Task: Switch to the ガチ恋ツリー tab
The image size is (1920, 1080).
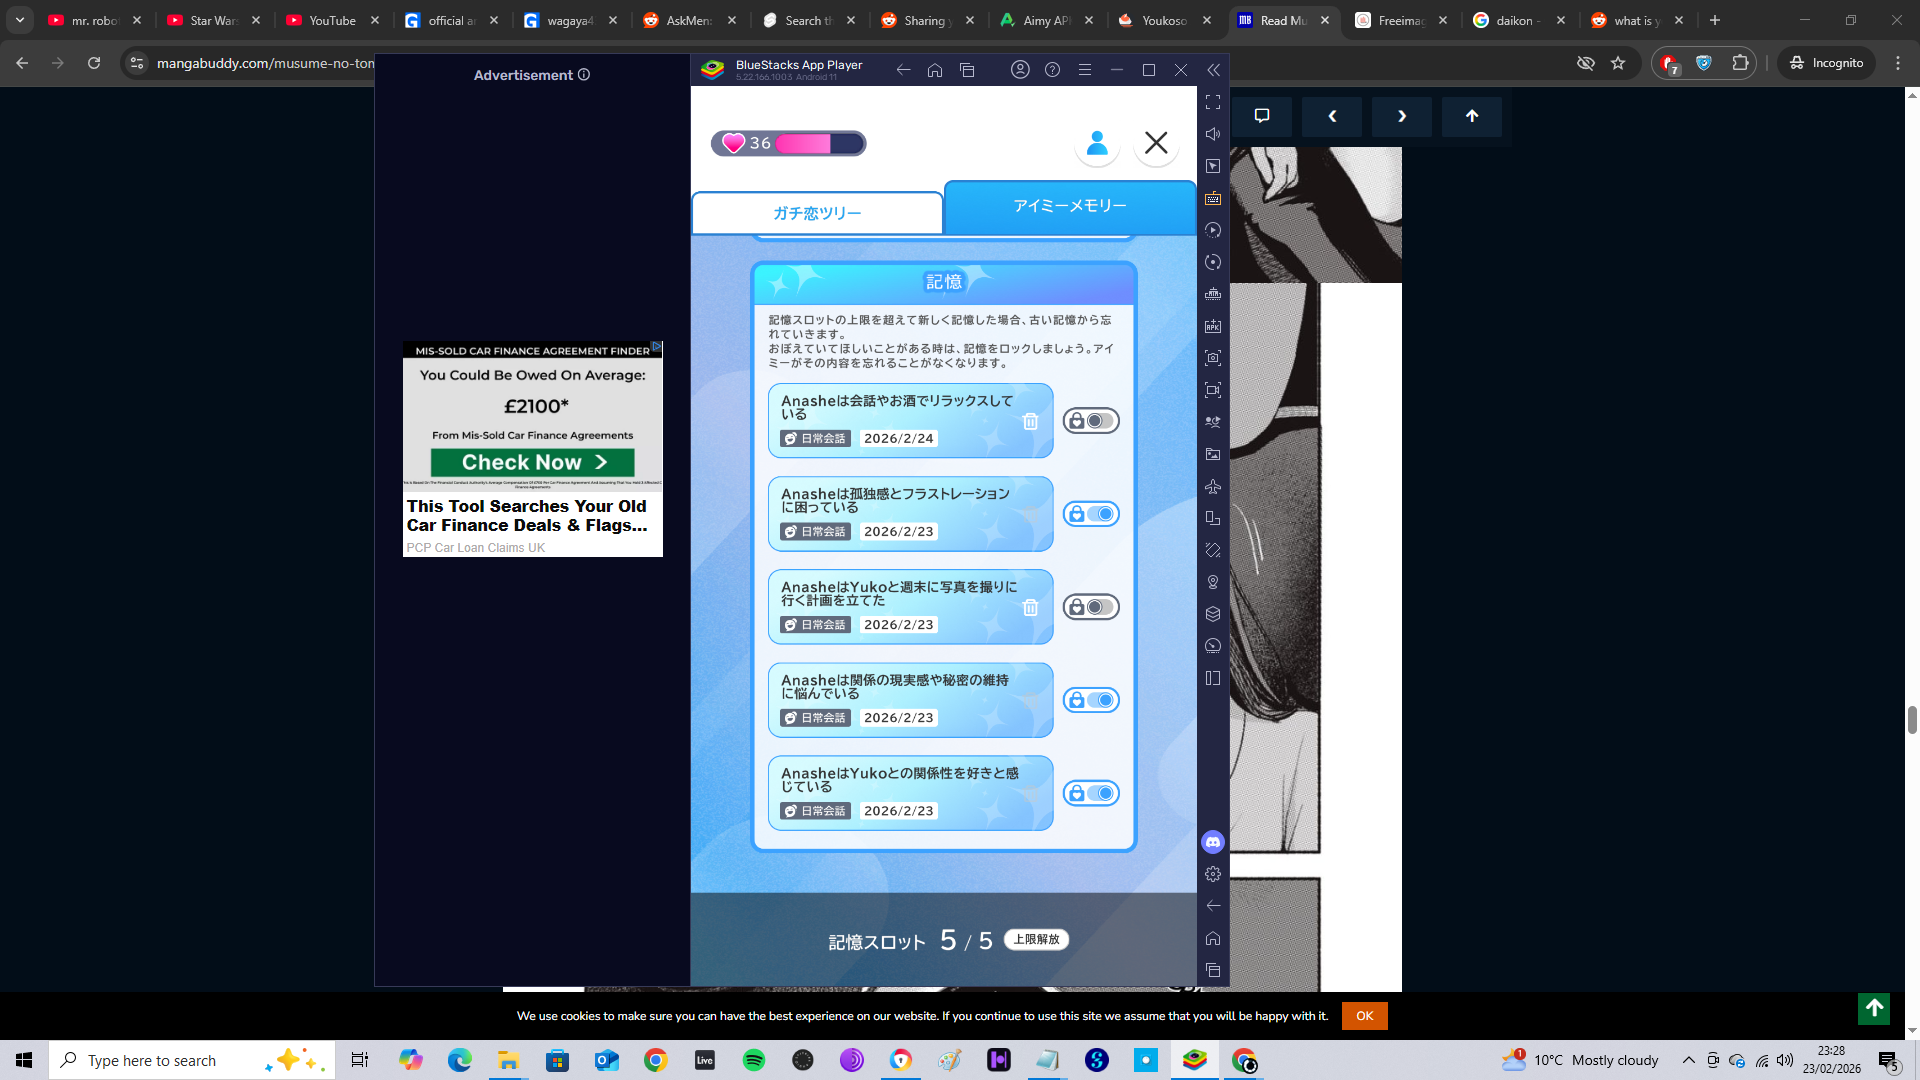Action: tap(817, 213)
